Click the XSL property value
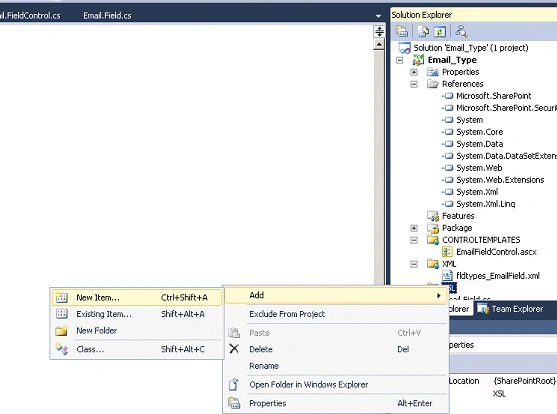 click(499, 394)
